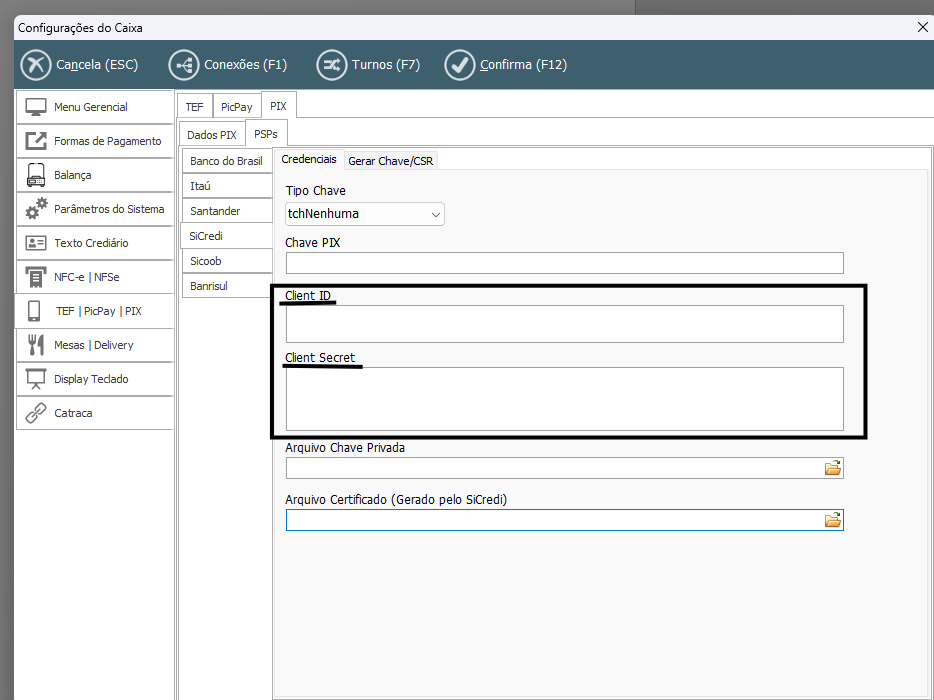This screenshot has height=700, width=934.
Task: Open Parâmetros do Sistema settings
Action: point(95,209)
